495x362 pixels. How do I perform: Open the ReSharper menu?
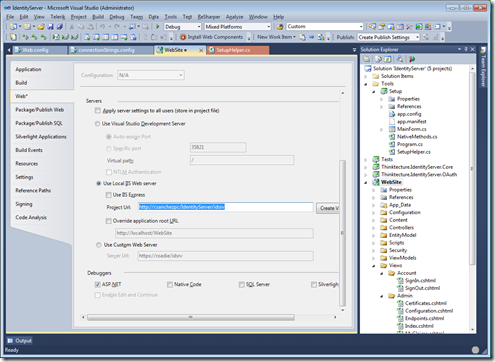(209, 17)
